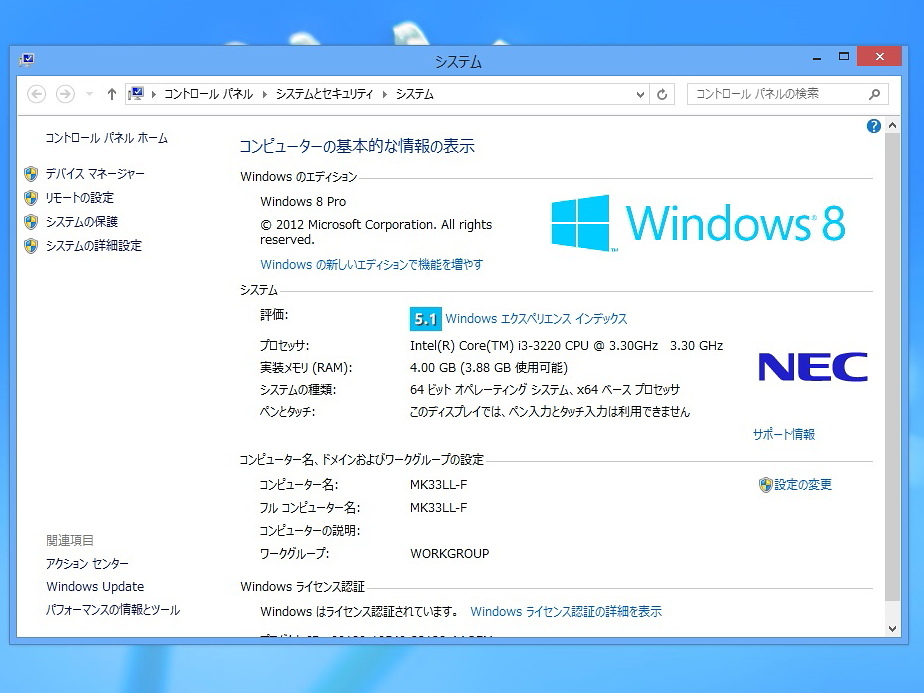Click MK33LL-F next to フル コンピューター名

coord(438,507)
